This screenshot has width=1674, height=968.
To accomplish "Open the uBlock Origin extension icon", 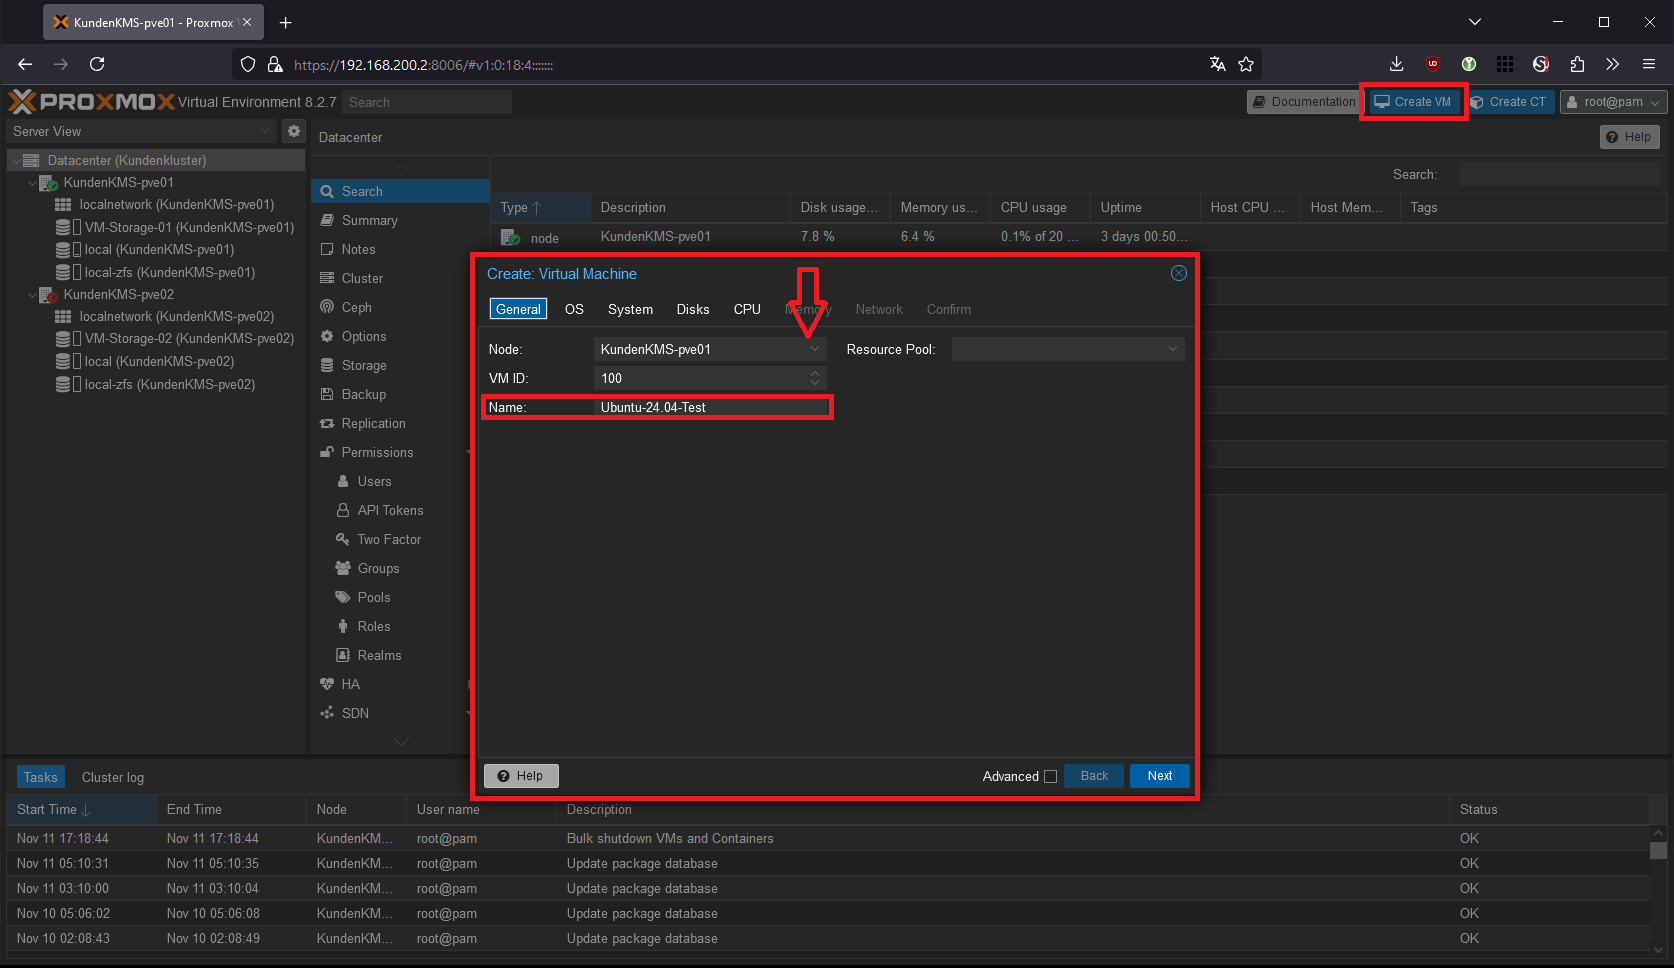I will (x=1433, y=64).
